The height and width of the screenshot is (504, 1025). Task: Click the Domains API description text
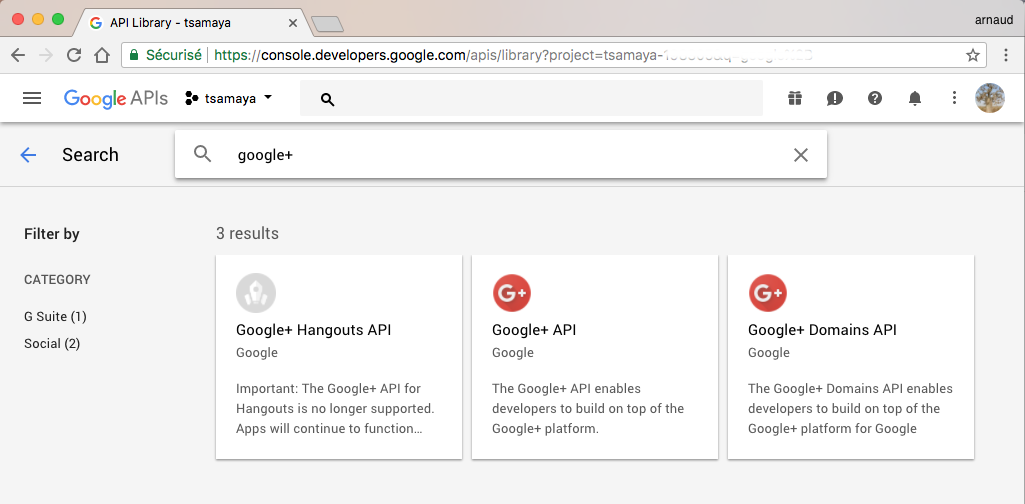(850, 409)
